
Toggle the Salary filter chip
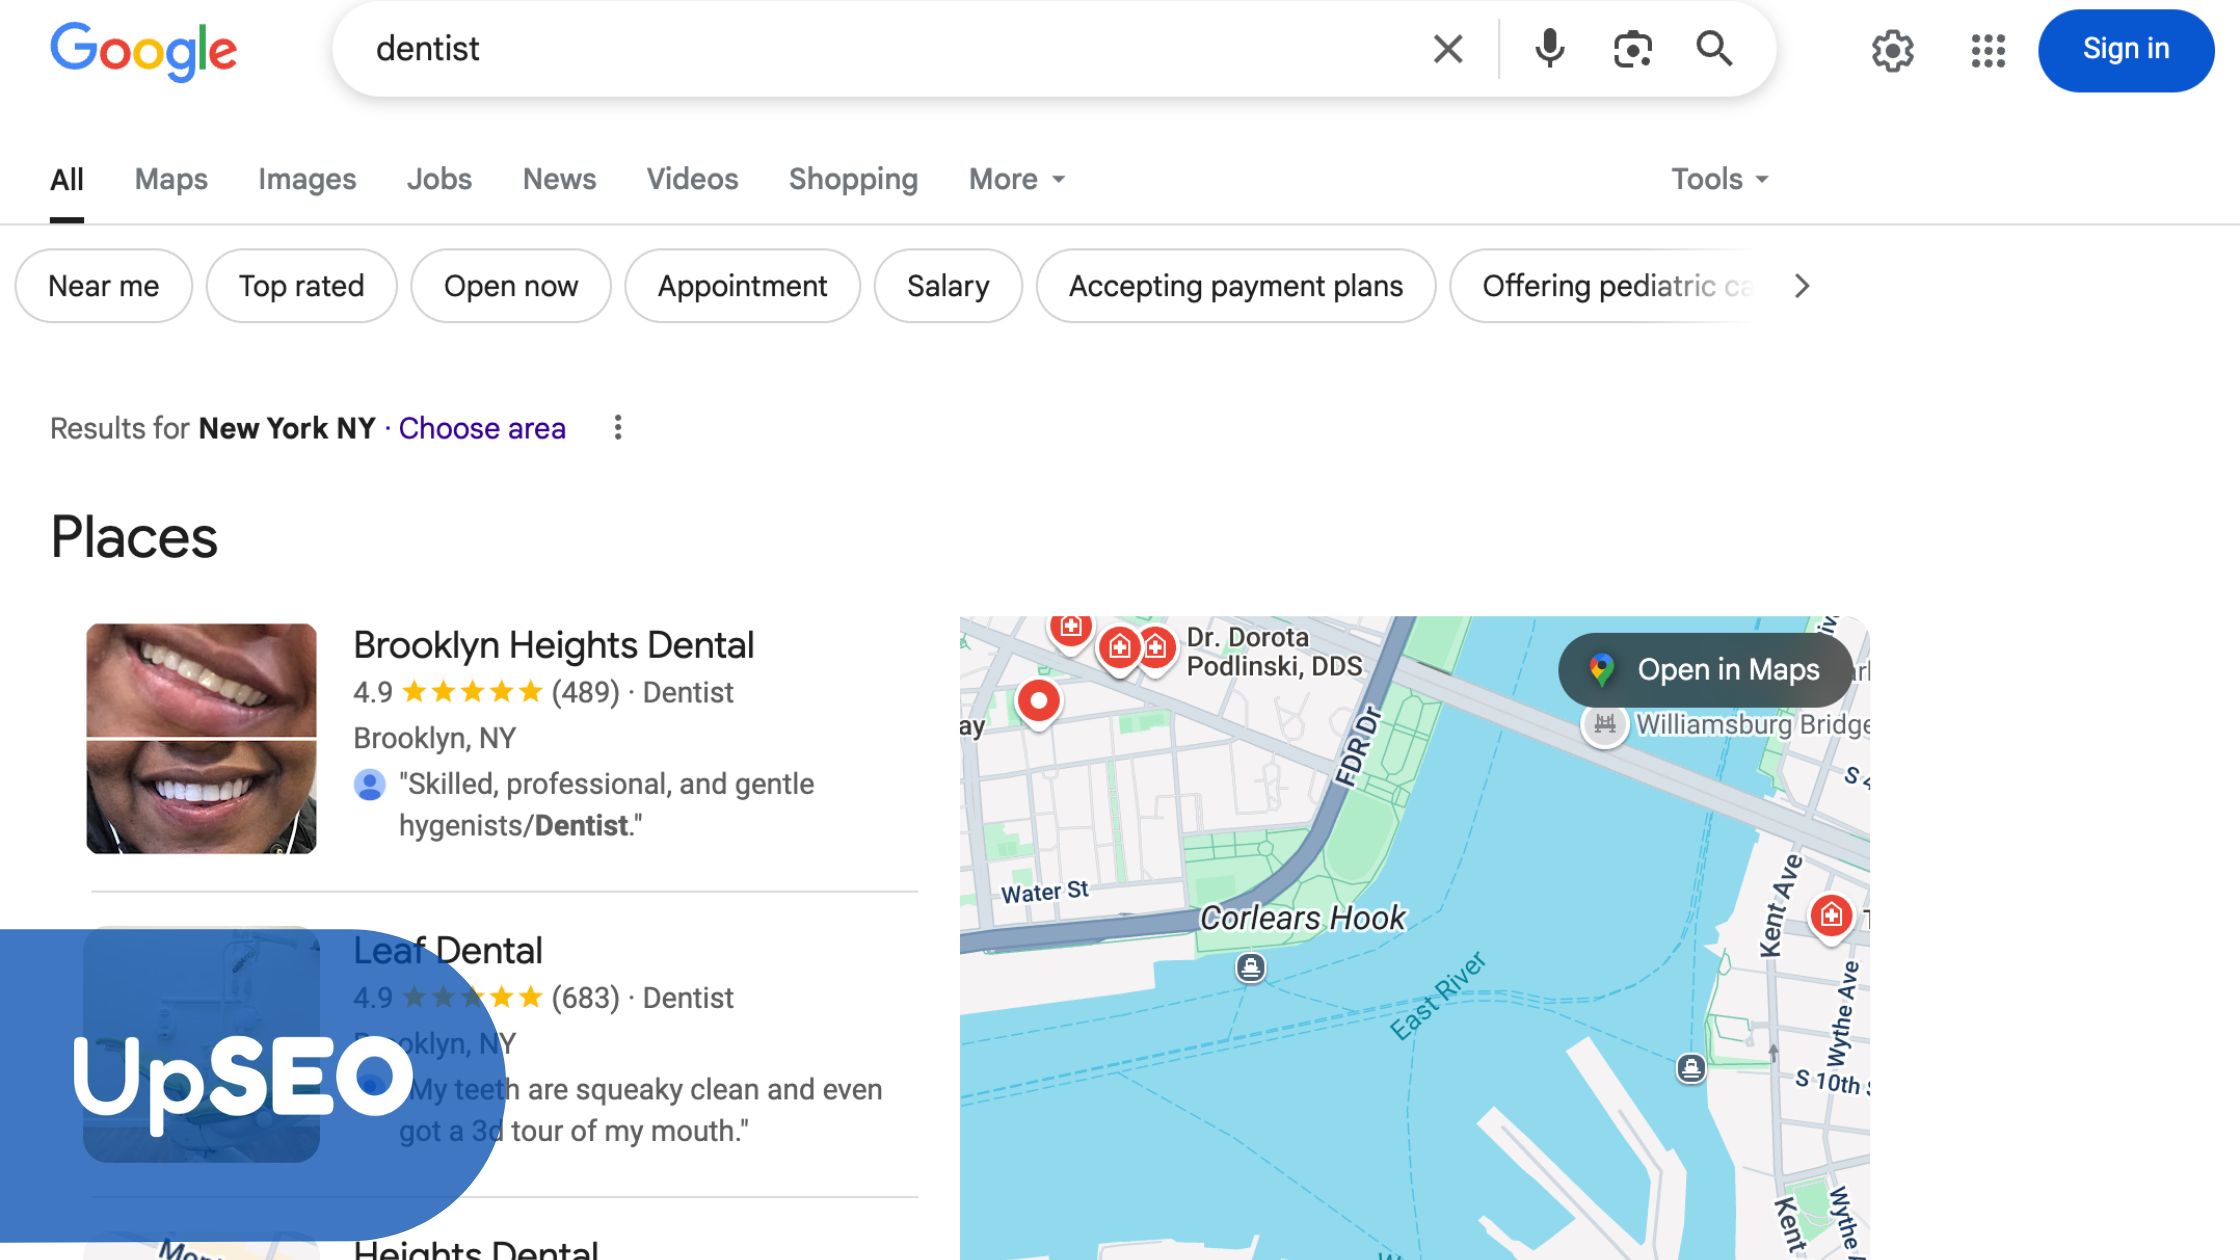[948, 286]
